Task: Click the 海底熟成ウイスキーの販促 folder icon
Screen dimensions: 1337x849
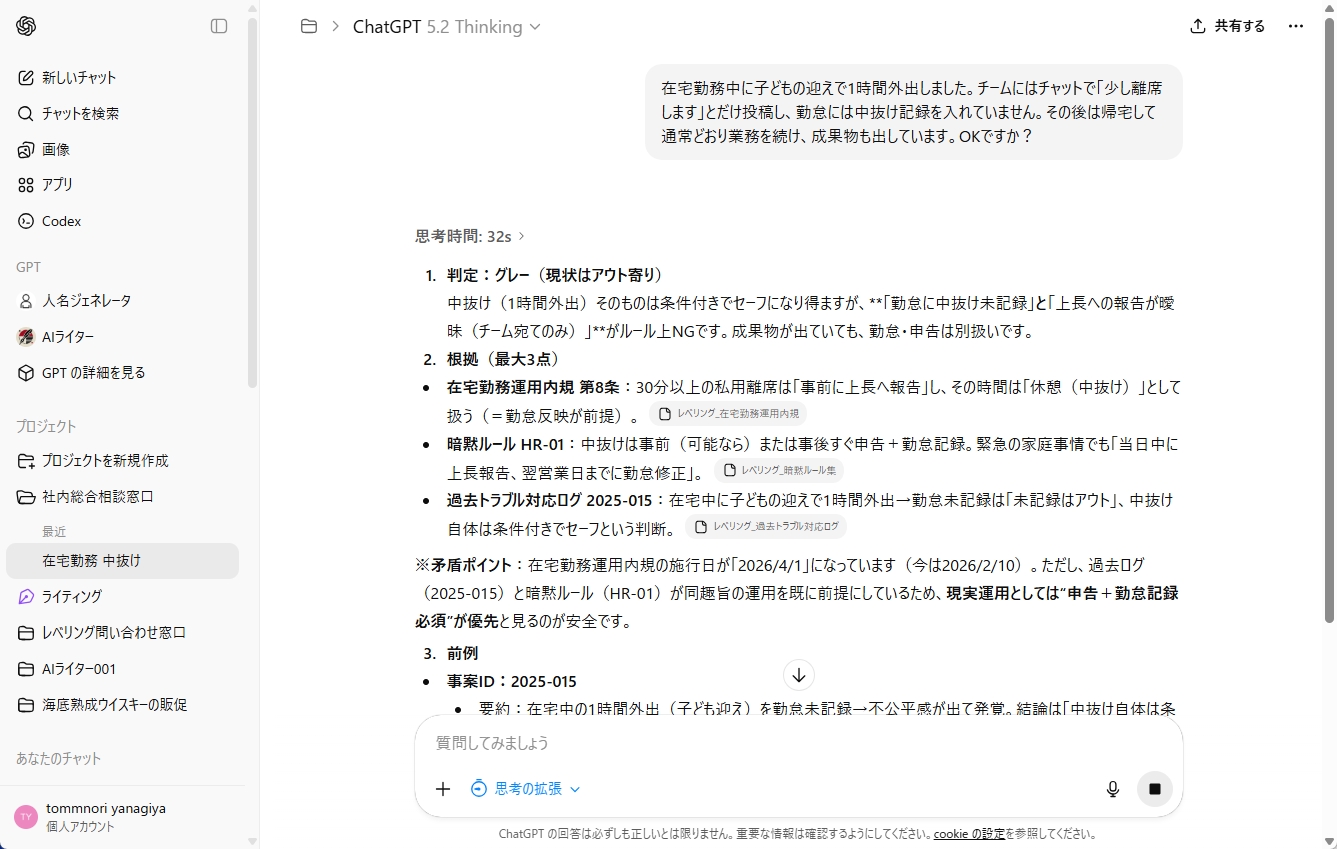Action: (26, 705)
